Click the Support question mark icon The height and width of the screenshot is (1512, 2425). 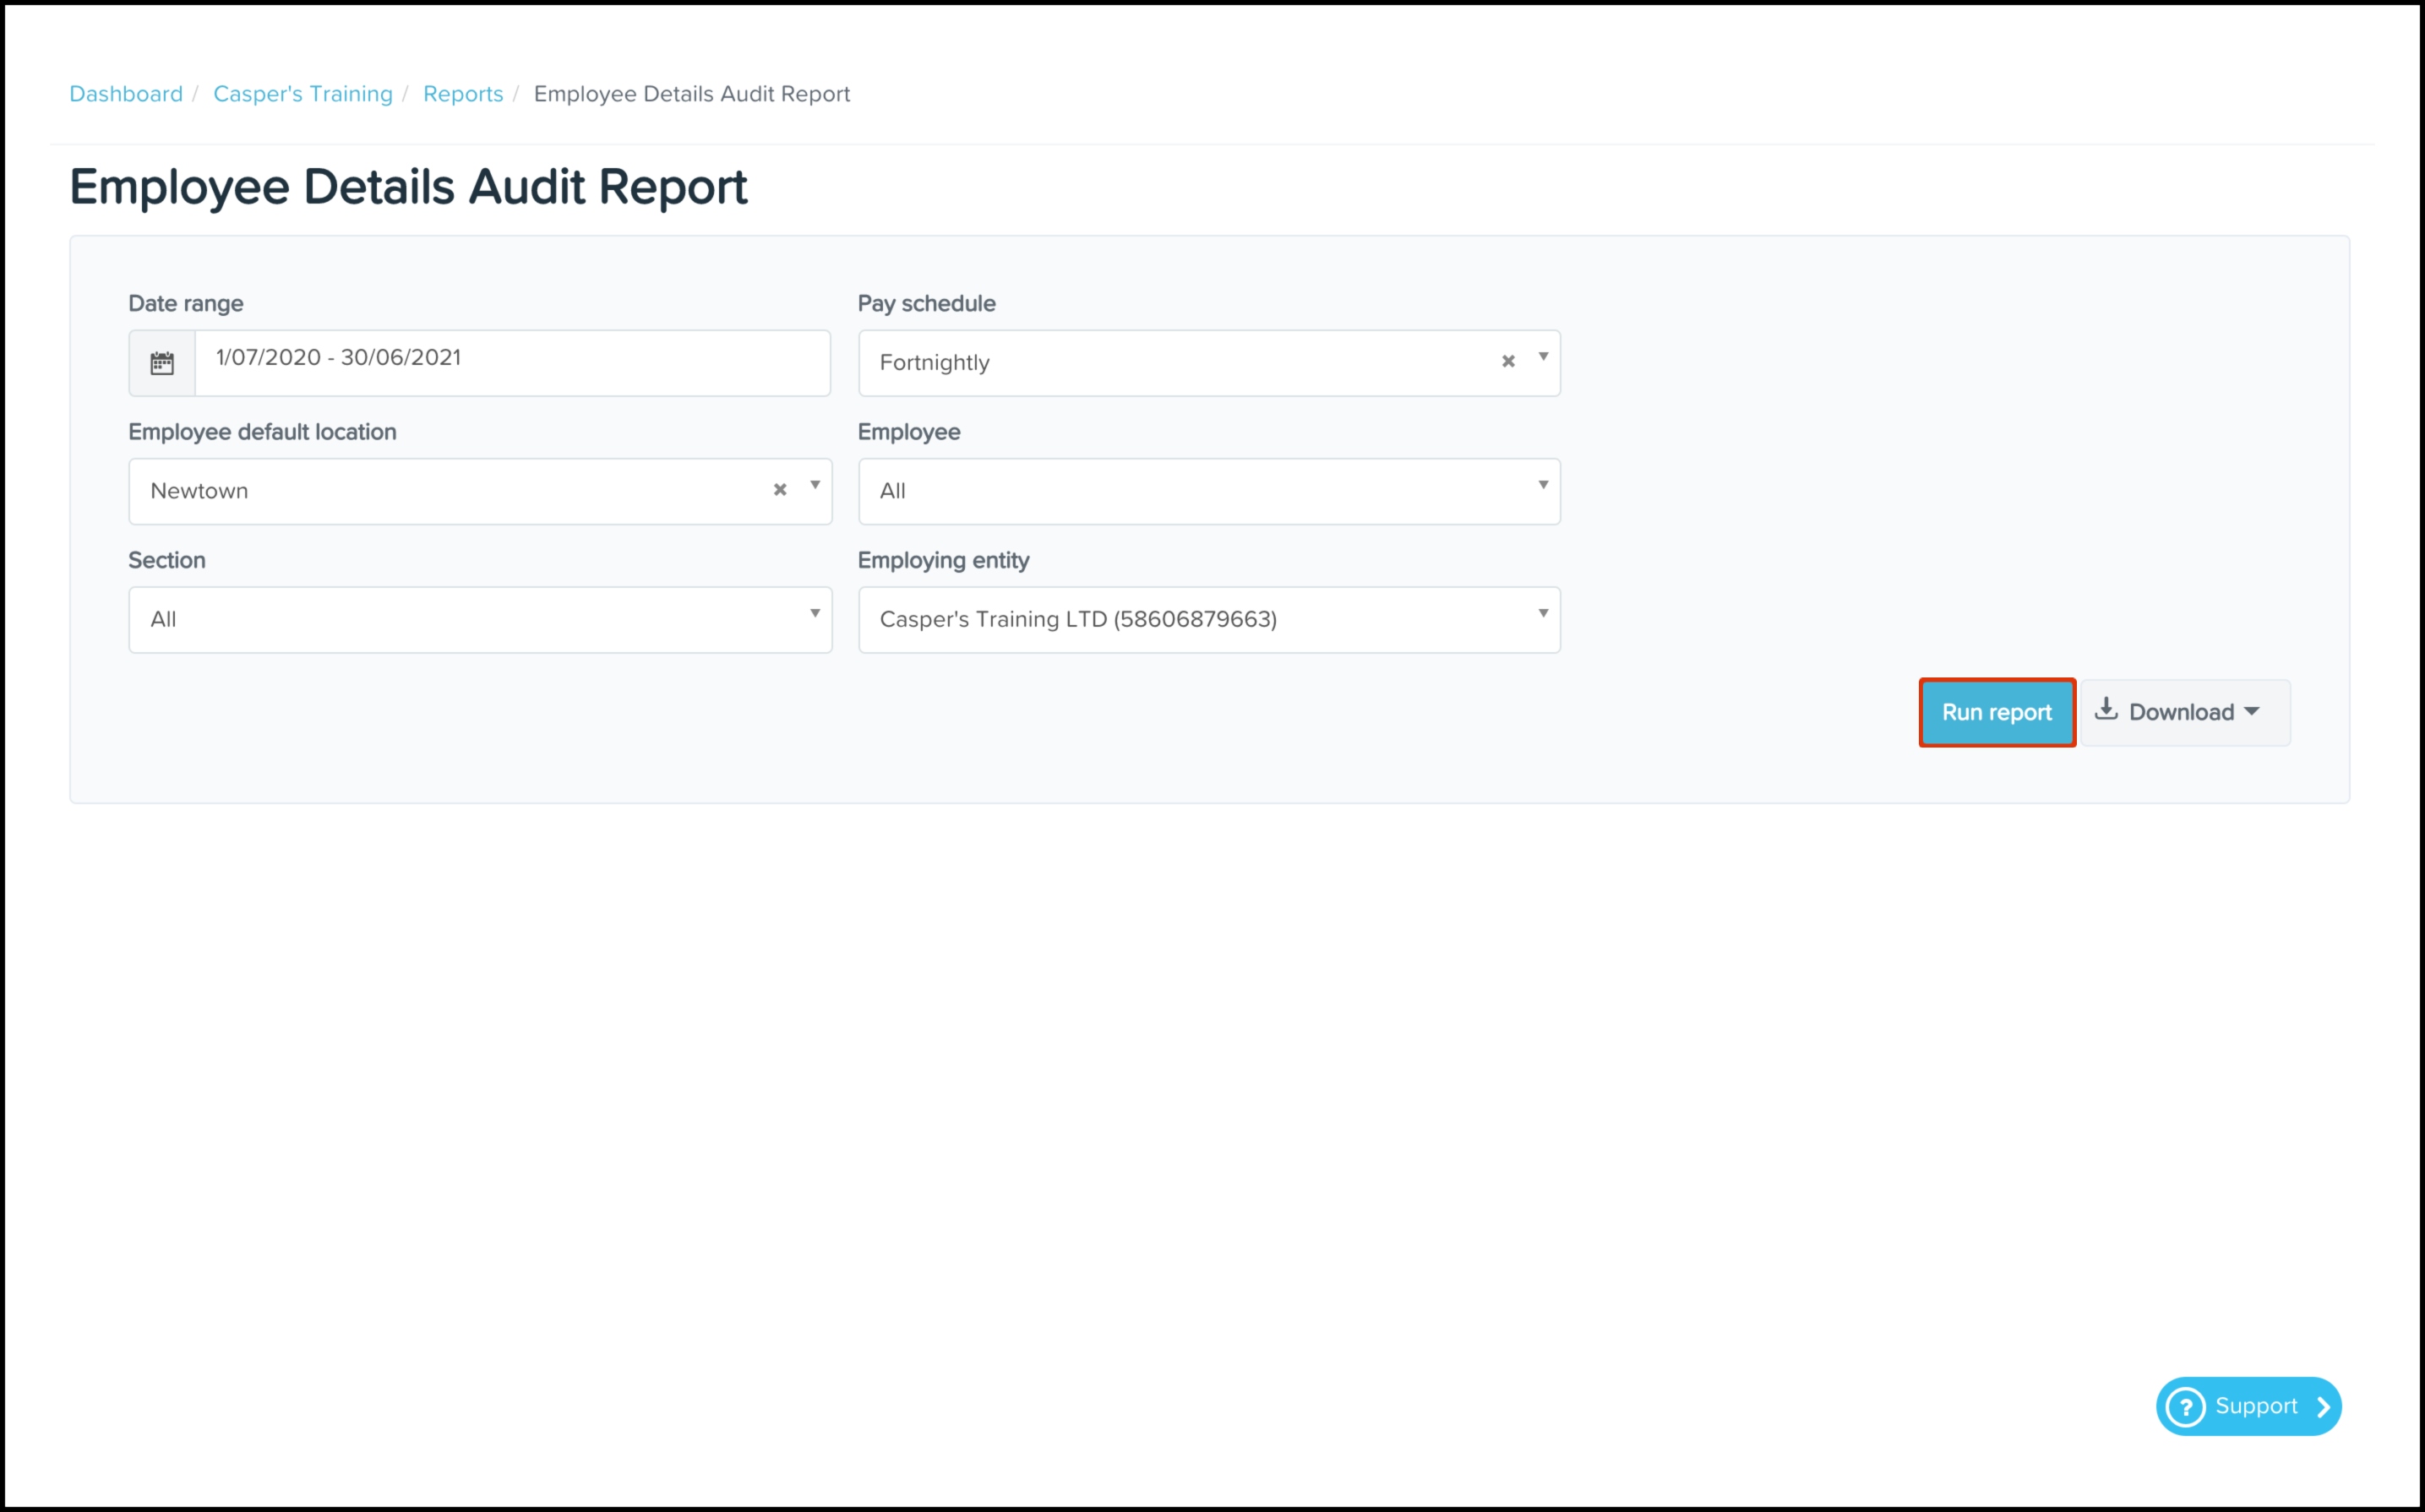click(x=2185, y=1407)
